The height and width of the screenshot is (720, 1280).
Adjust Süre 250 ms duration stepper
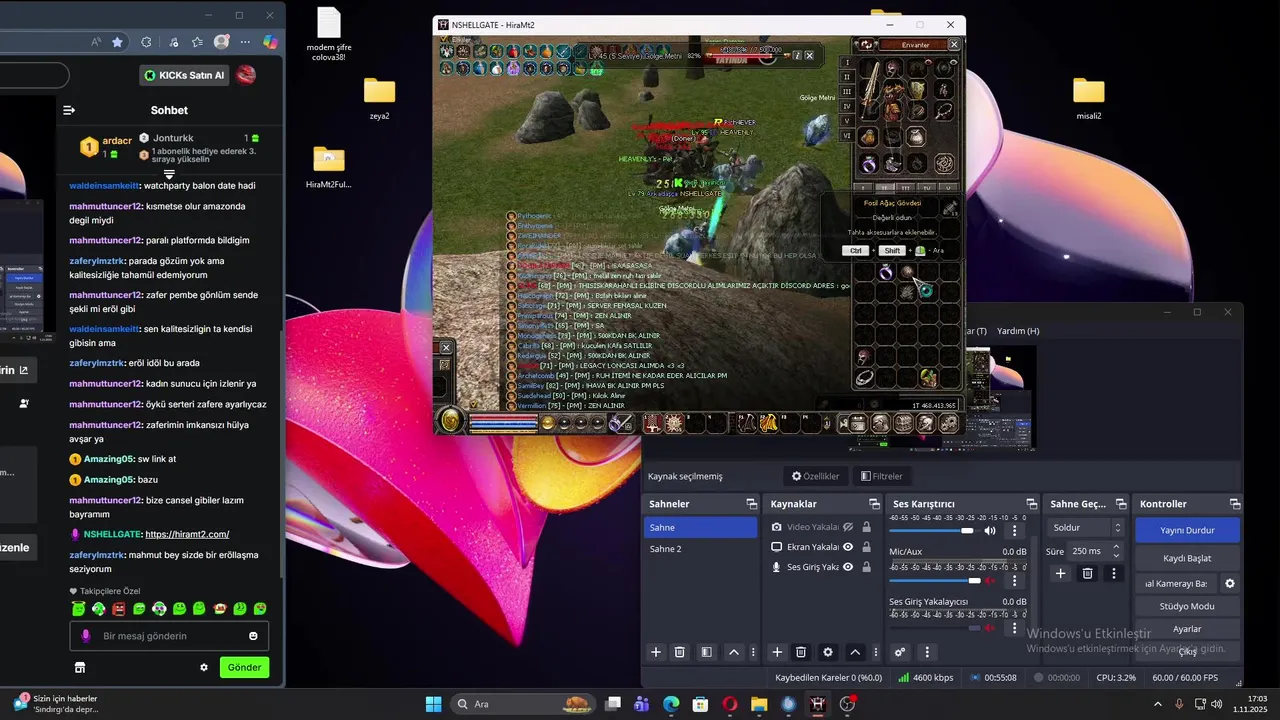pyautogui.click(x=1116, y=551)
